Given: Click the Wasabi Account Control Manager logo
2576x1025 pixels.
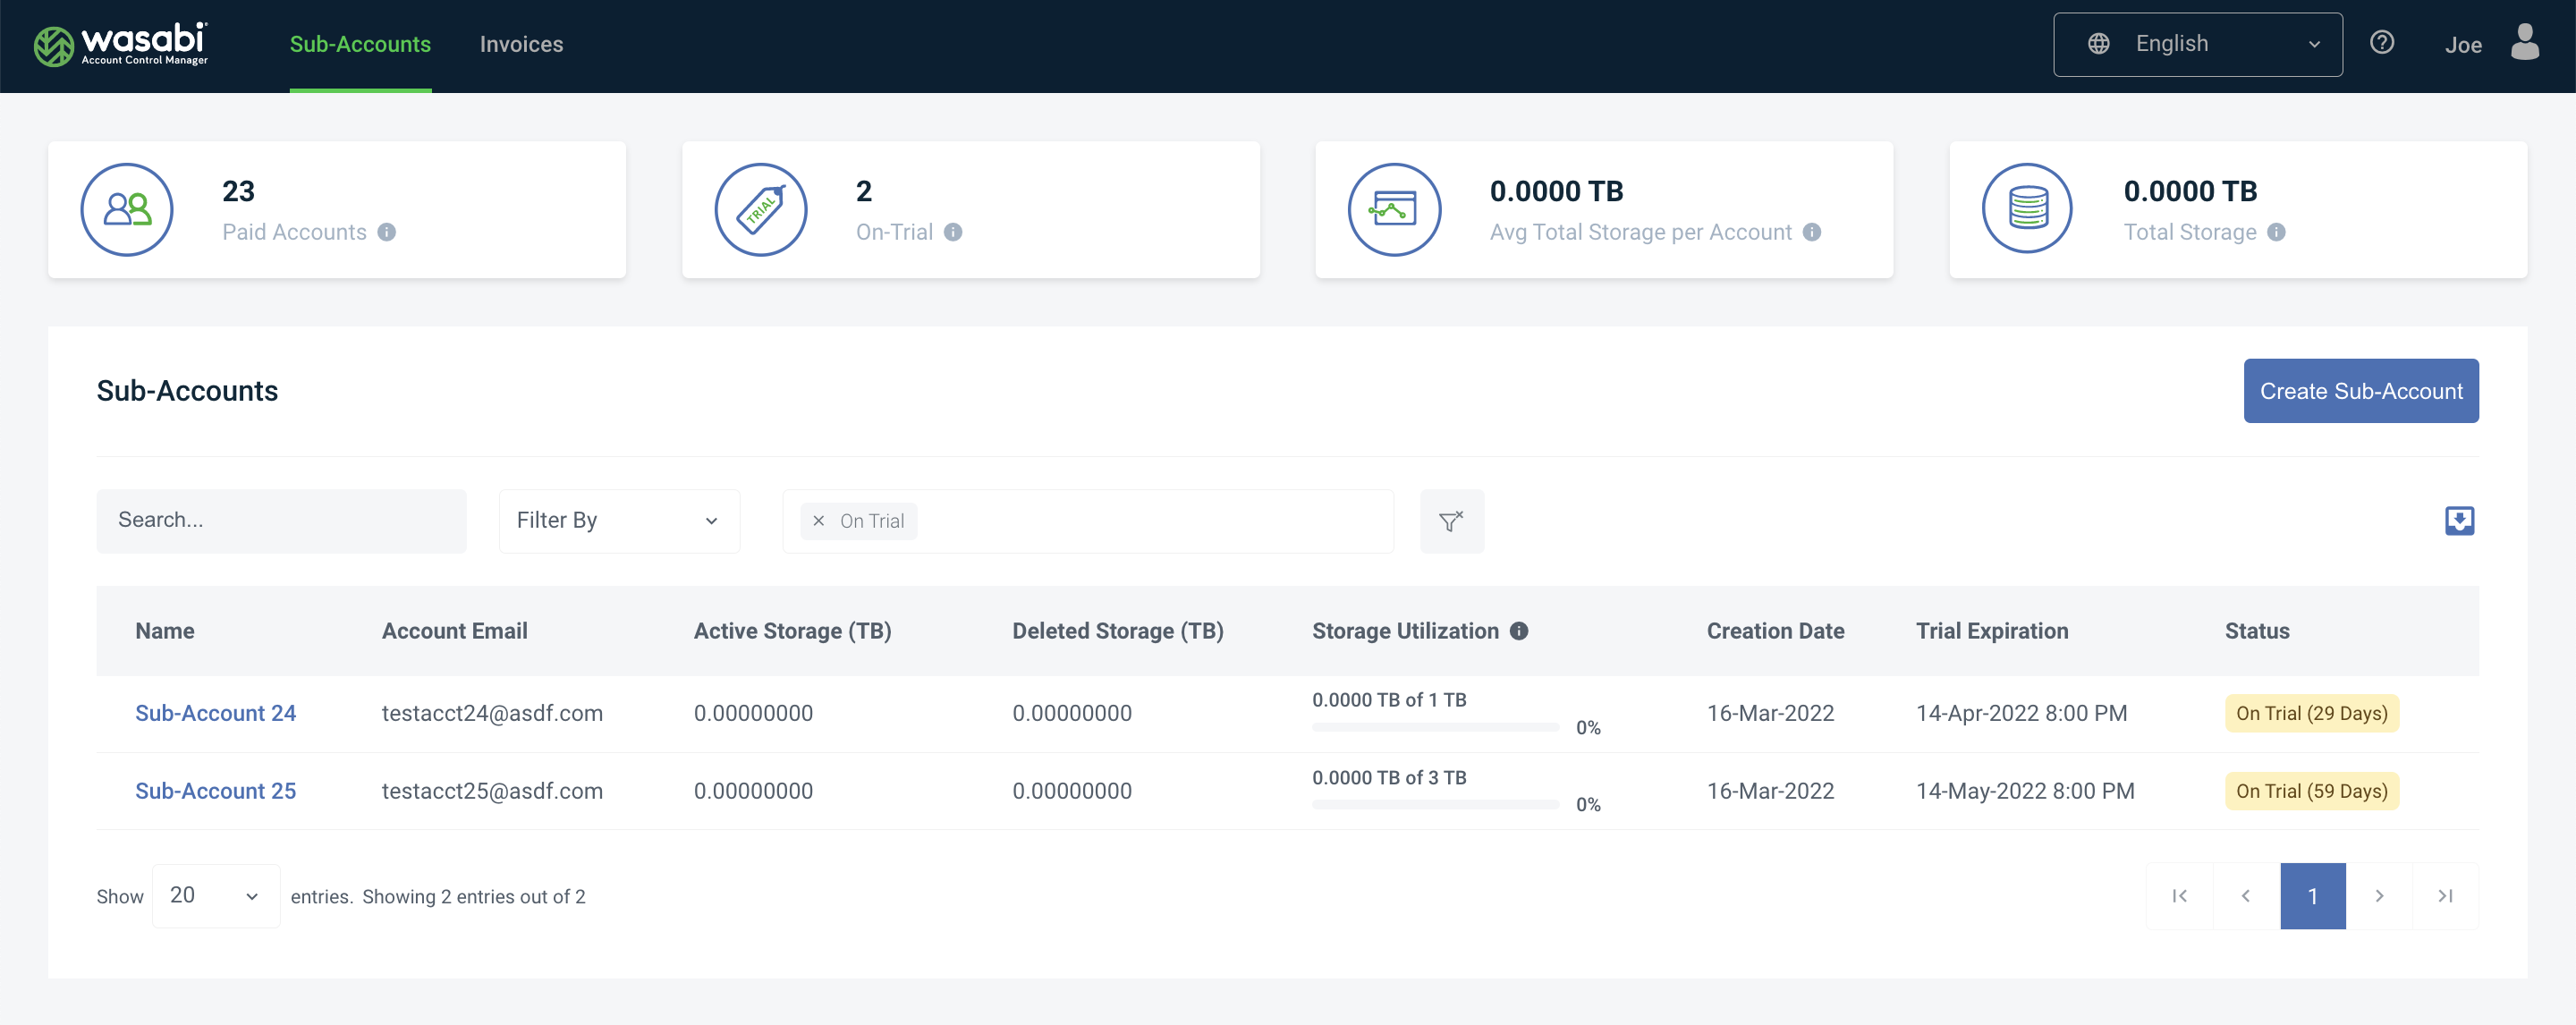Looking at the screenshot, I should (x=121, y=44).
